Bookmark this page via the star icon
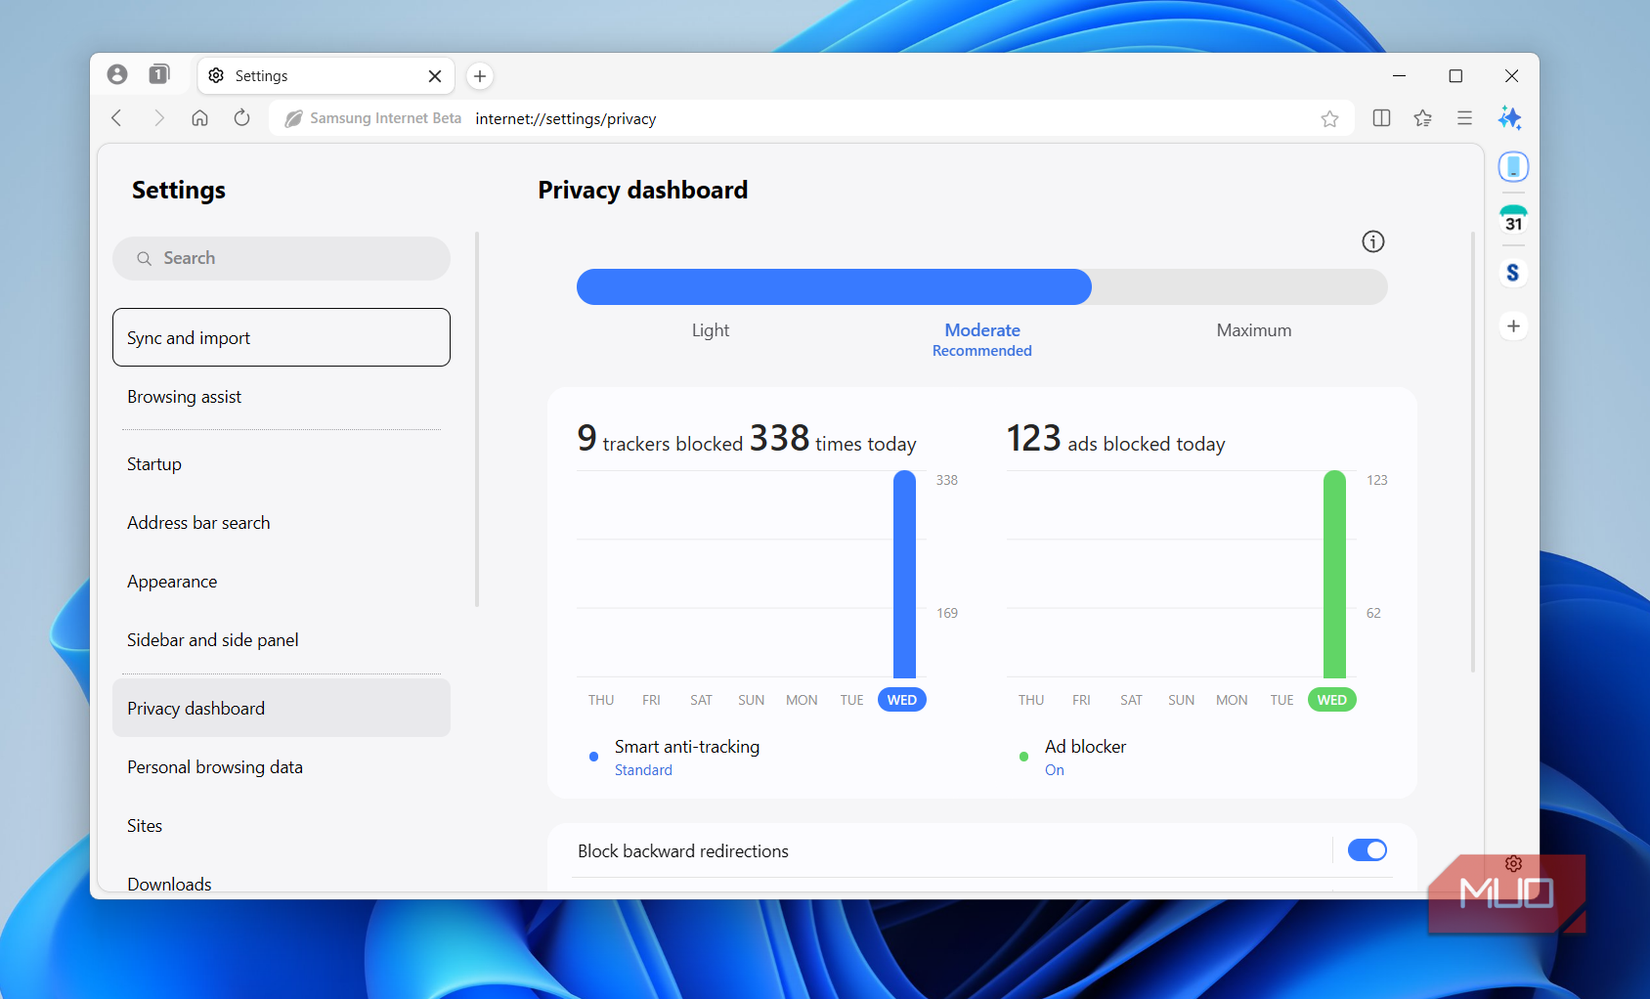 (1330, 118)
